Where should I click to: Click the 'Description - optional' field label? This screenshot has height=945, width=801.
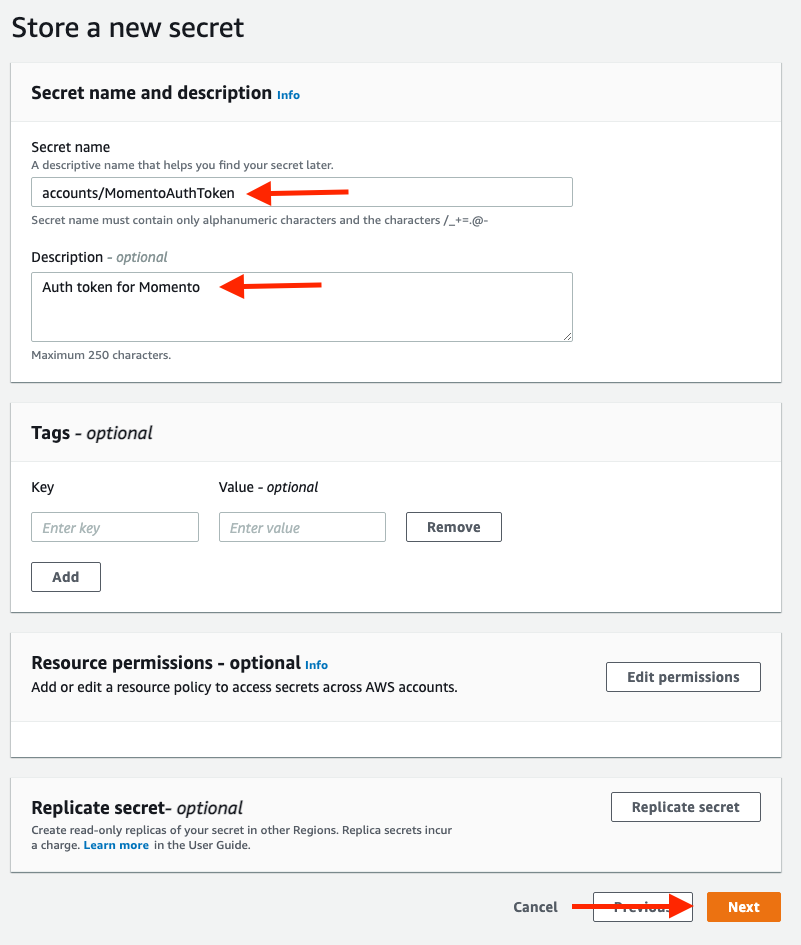click(99, 257)
